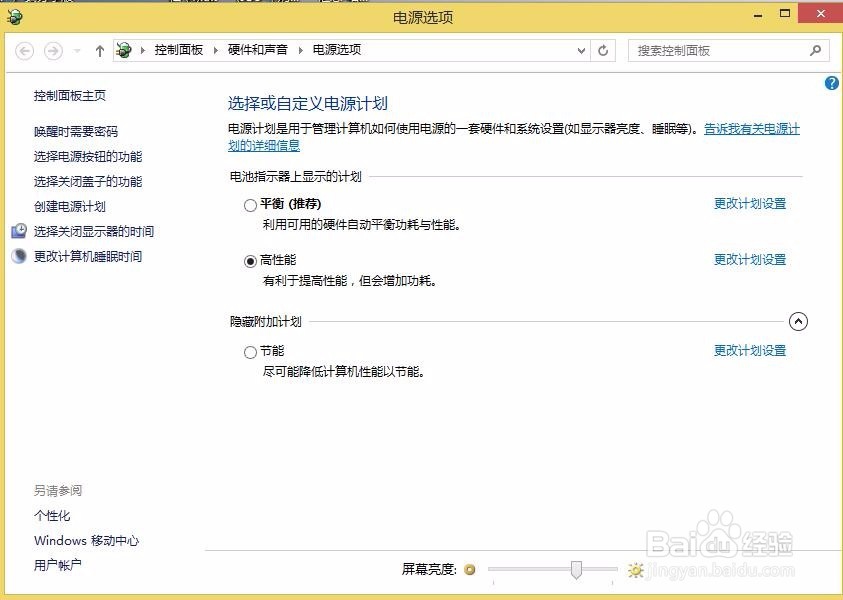Expand arrow after 硬件和声音 breadcrumb
This screenshot has width=843, height=600.
tap(301, 51)
